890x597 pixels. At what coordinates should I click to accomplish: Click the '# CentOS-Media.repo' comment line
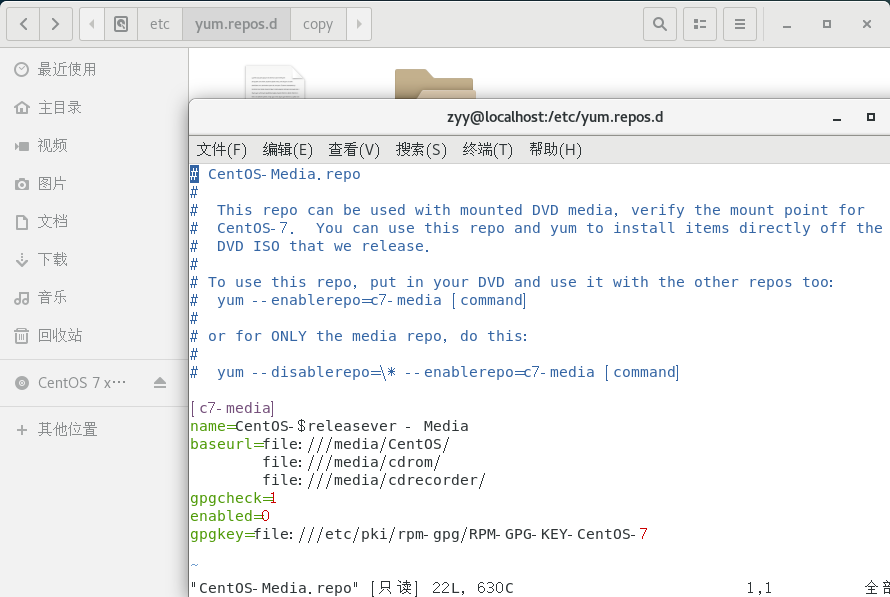point(275,174)
